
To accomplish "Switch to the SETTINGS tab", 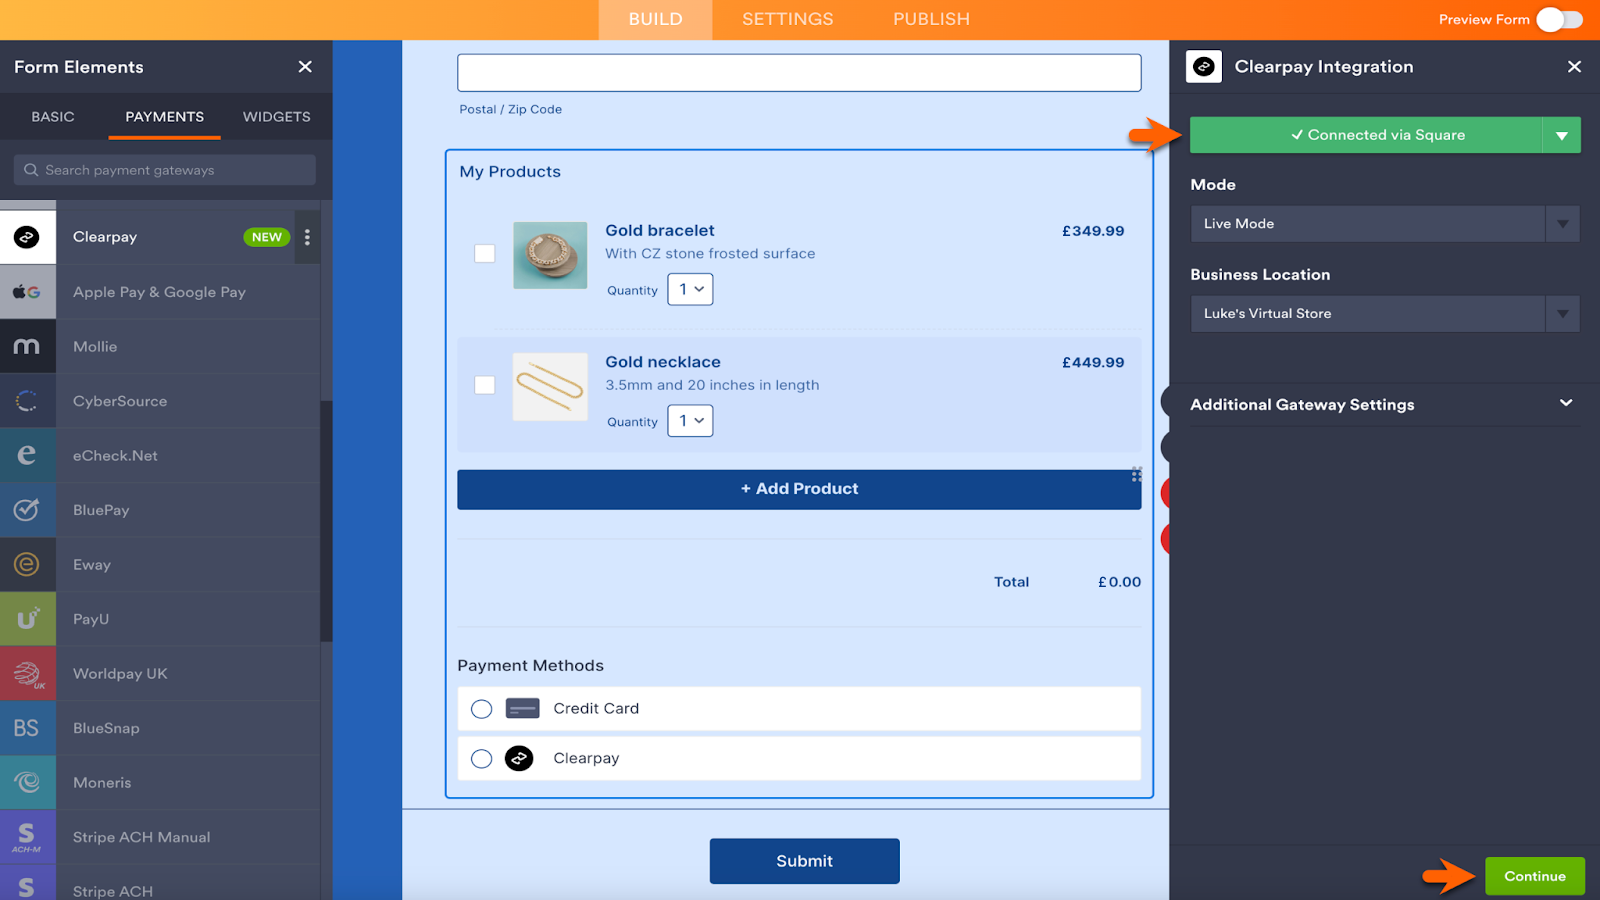I will click(x=787, y=19).
